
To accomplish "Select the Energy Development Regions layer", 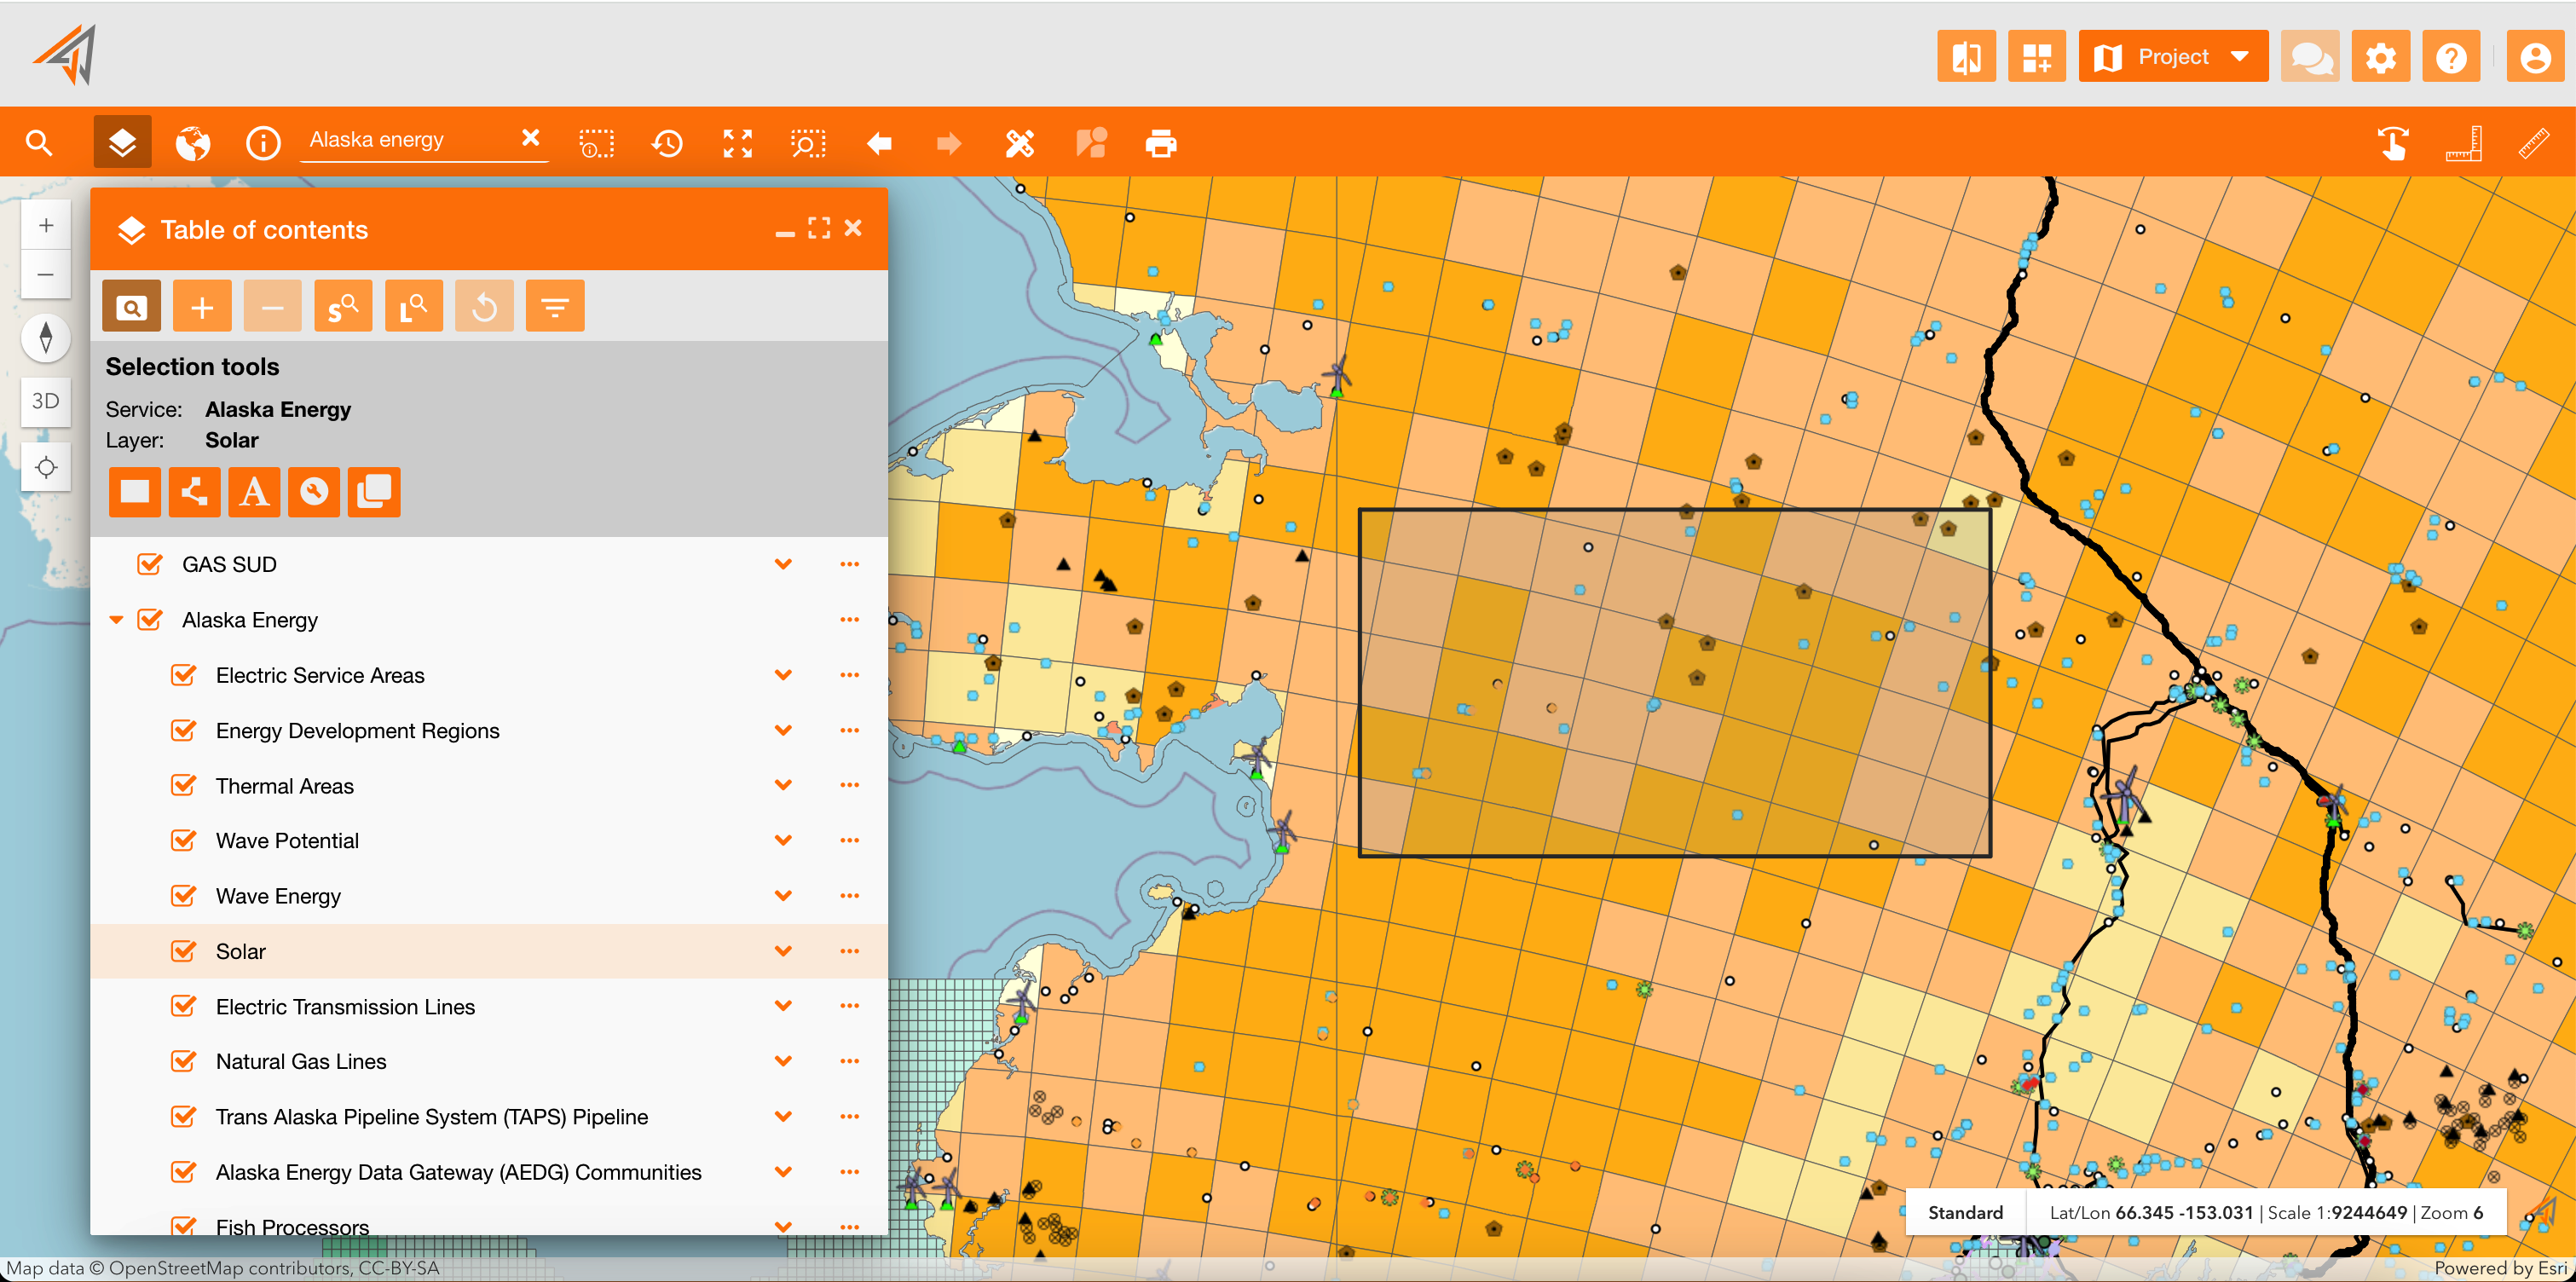I will tap(357, 731).
